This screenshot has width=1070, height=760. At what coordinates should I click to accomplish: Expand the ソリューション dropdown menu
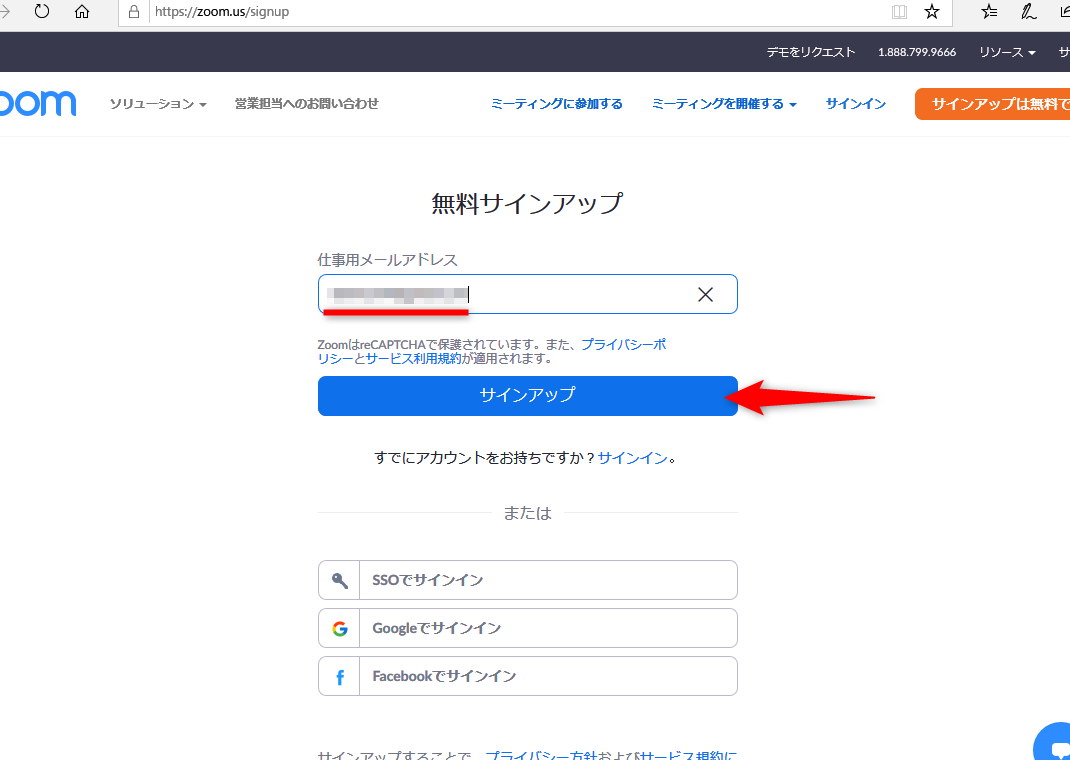coord(158,104)
